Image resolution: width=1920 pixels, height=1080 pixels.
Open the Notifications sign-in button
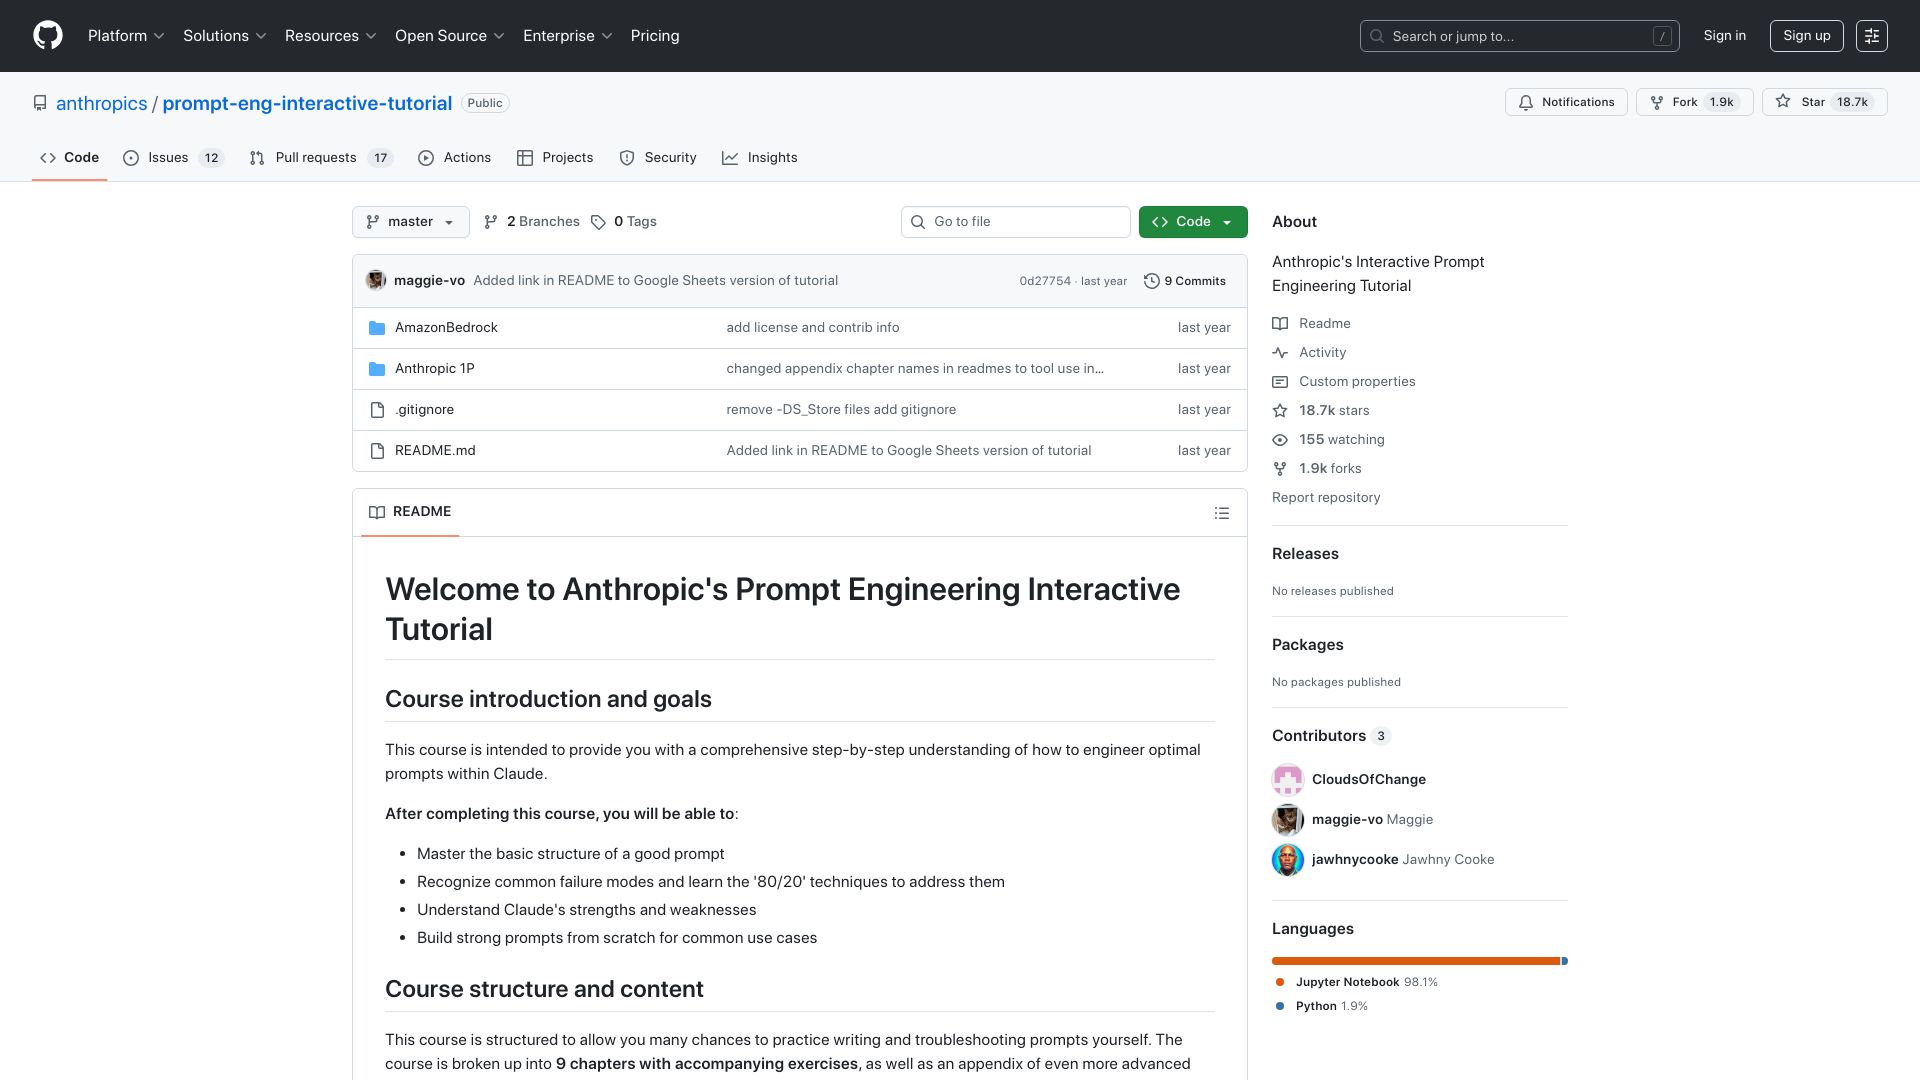click(1566, 102)
